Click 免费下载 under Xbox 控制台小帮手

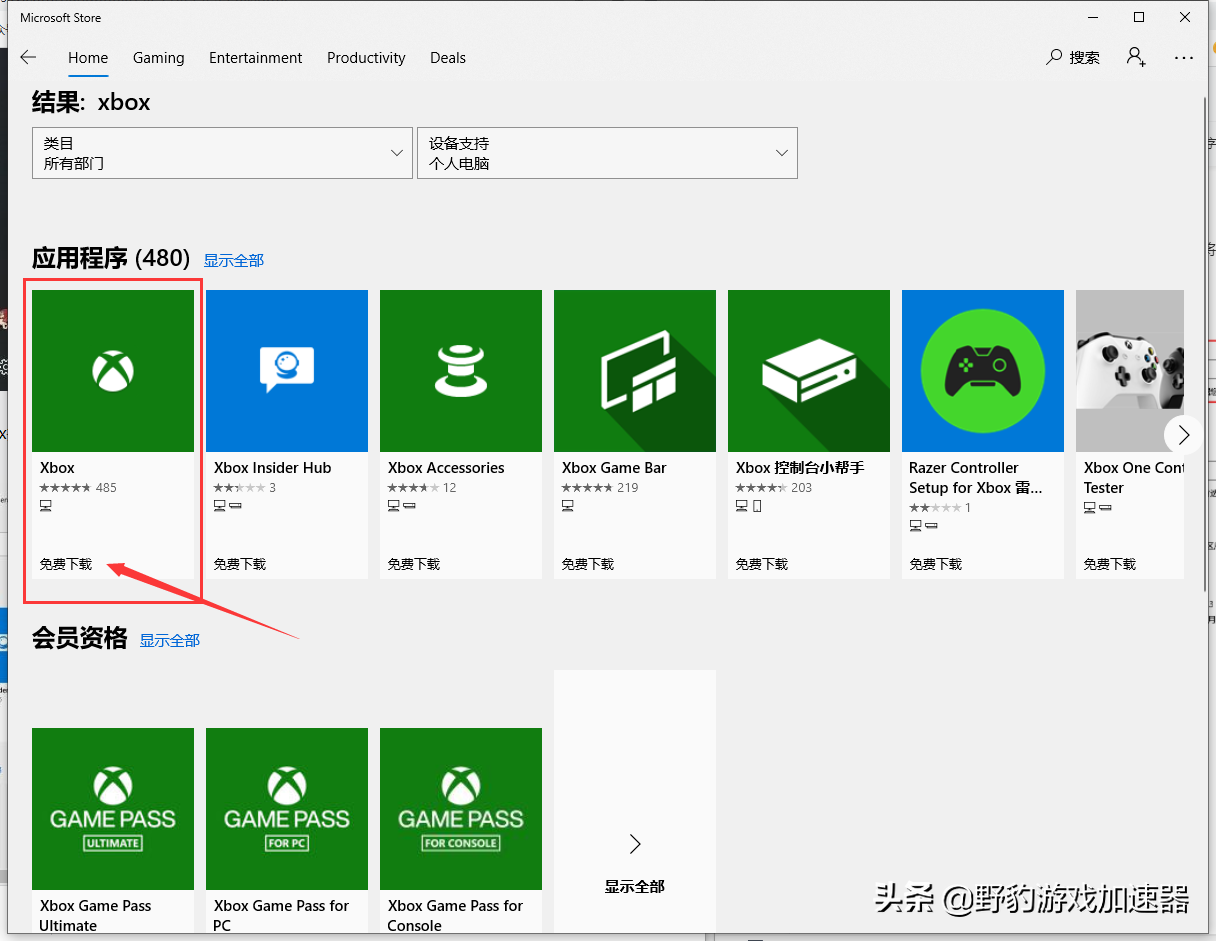[762, 564]
